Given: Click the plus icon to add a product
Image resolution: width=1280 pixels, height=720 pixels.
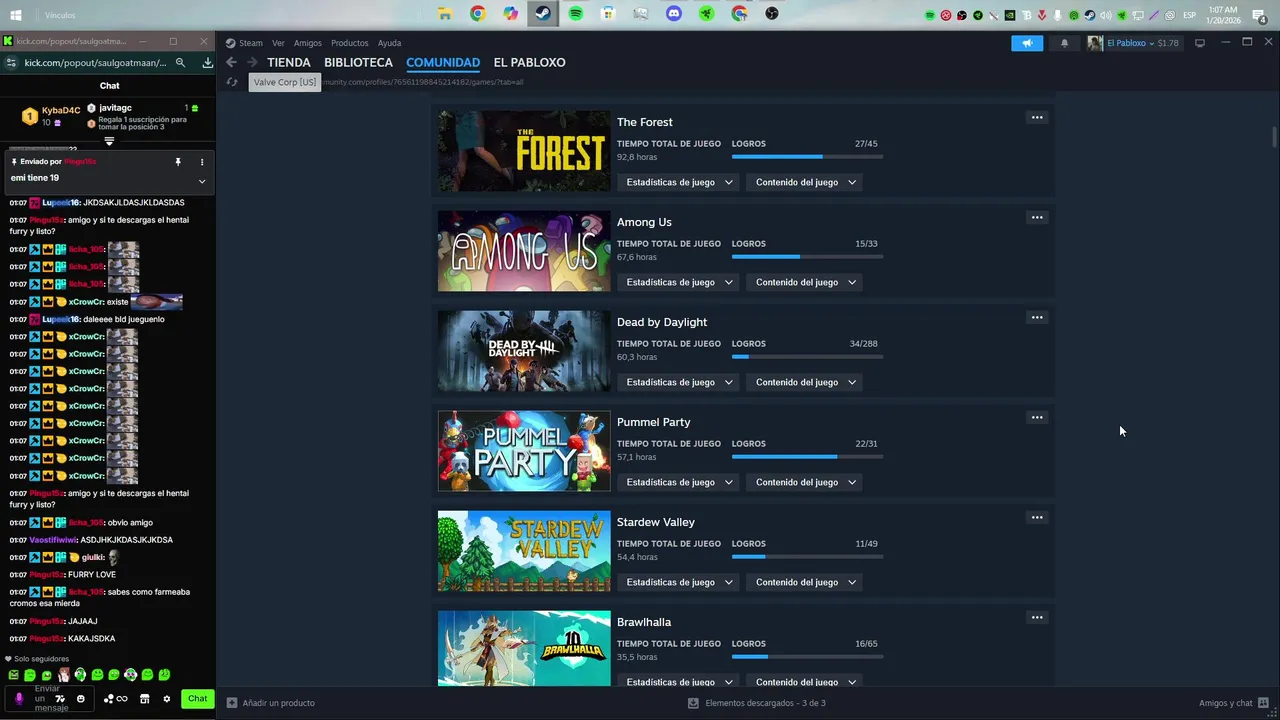Looking at the screenshot, I should click(x=232, y=703).
